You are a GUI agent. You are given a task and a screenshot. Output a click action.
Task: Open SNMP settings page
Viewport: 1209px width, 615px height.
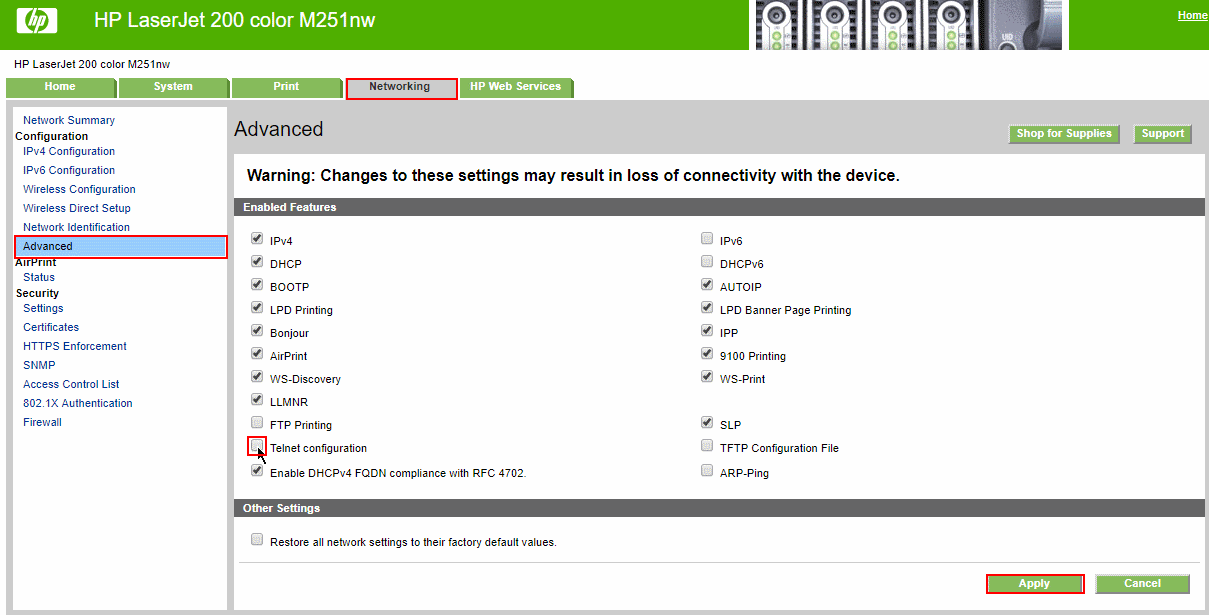coord(39,365)
